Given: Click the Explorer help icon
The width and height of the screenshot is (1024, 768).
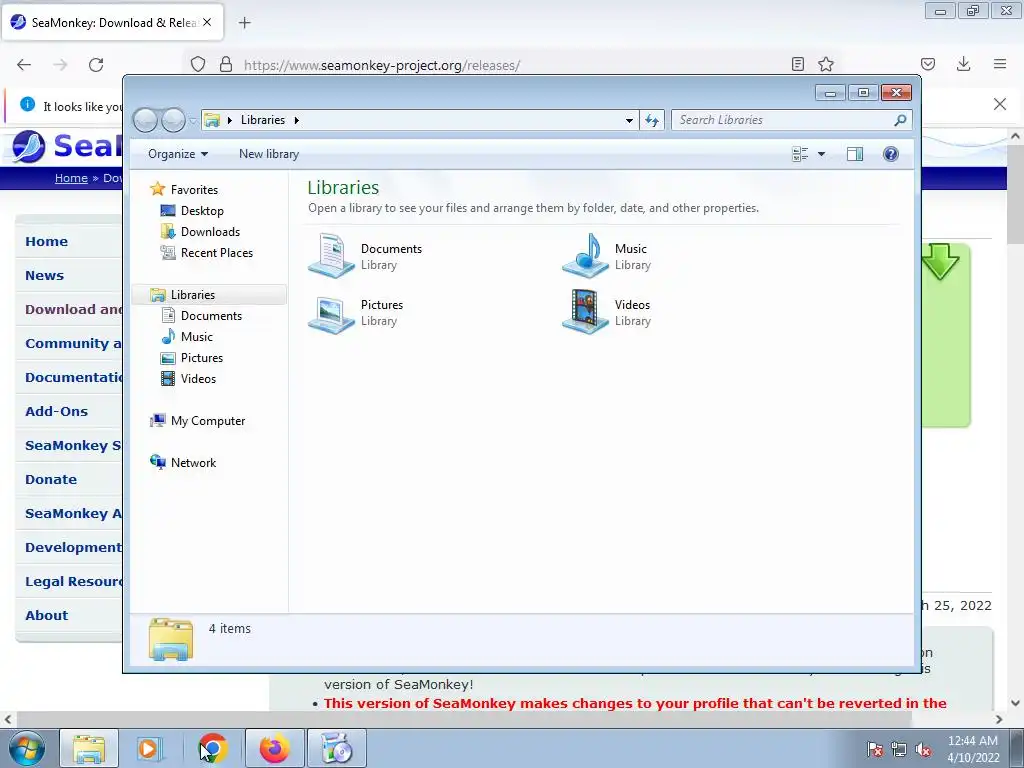Looking at the screenshot, I should click(890, 154).
